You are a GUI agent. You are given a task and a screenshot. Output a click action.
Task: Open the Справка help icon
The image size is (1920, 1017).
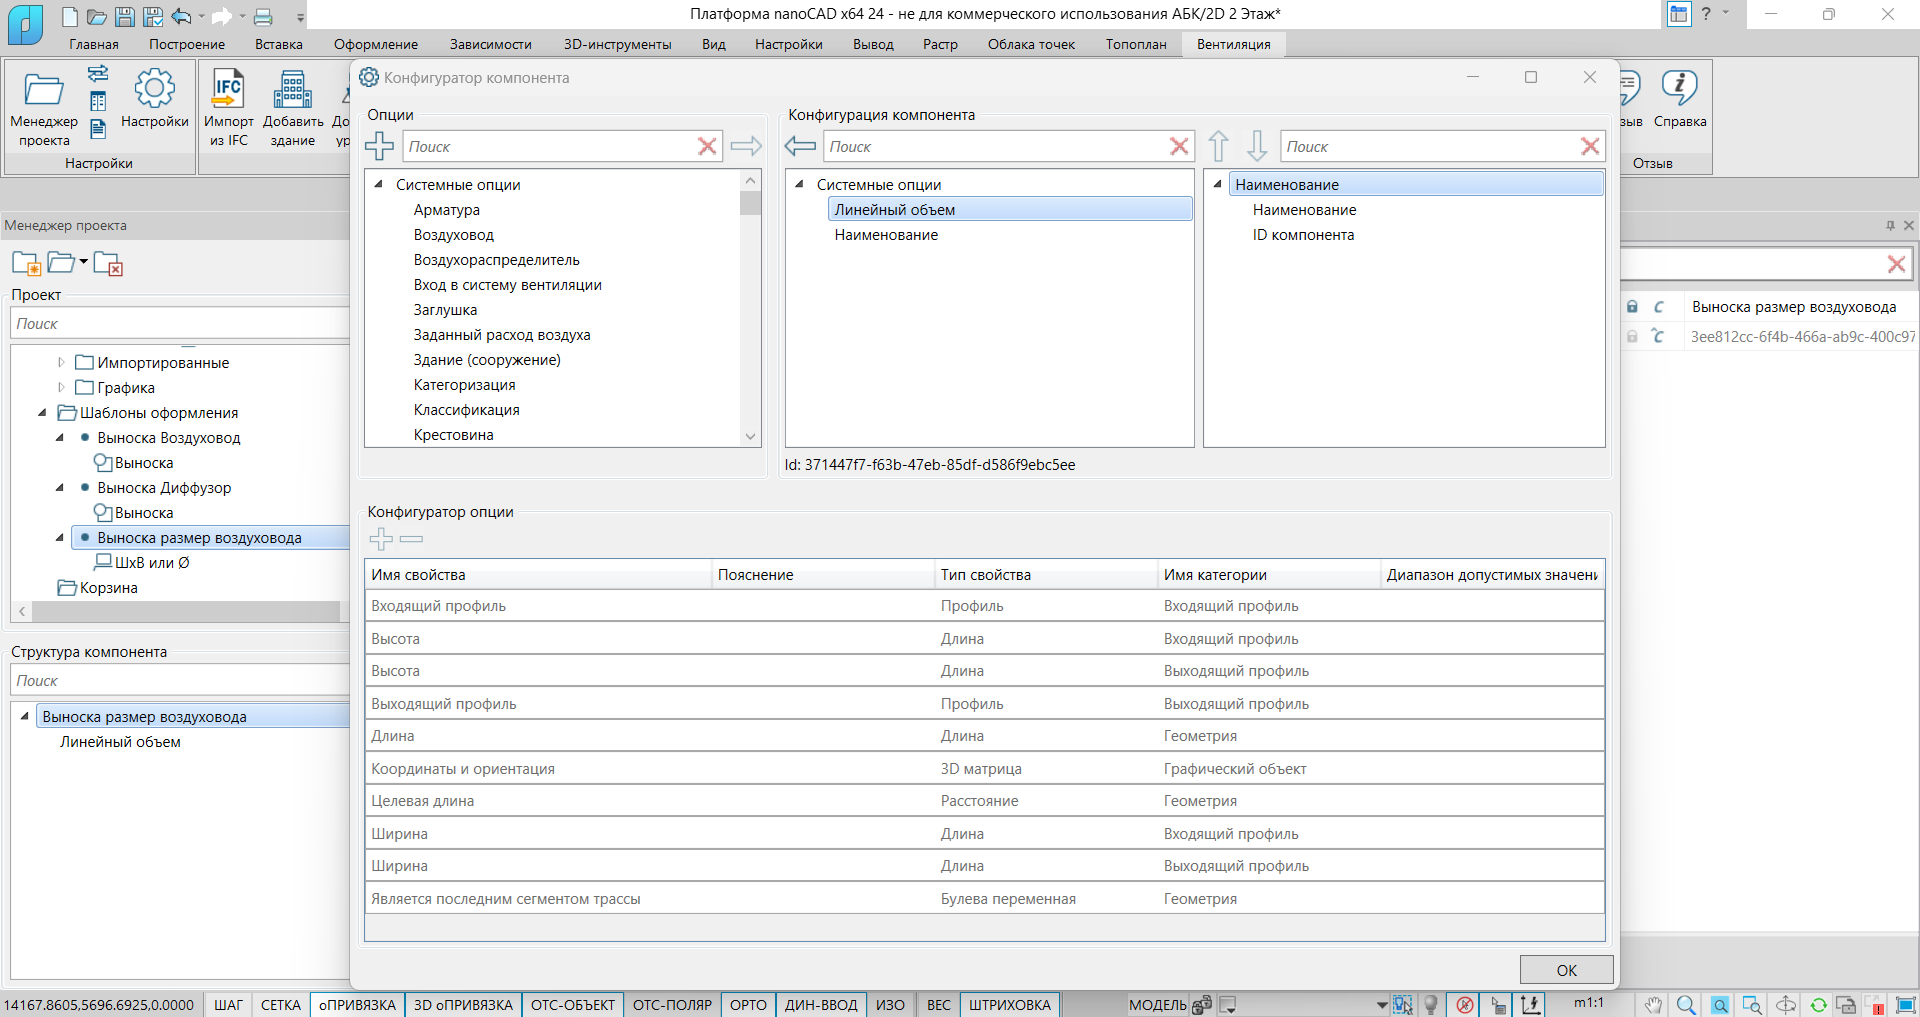(1679, 90)
